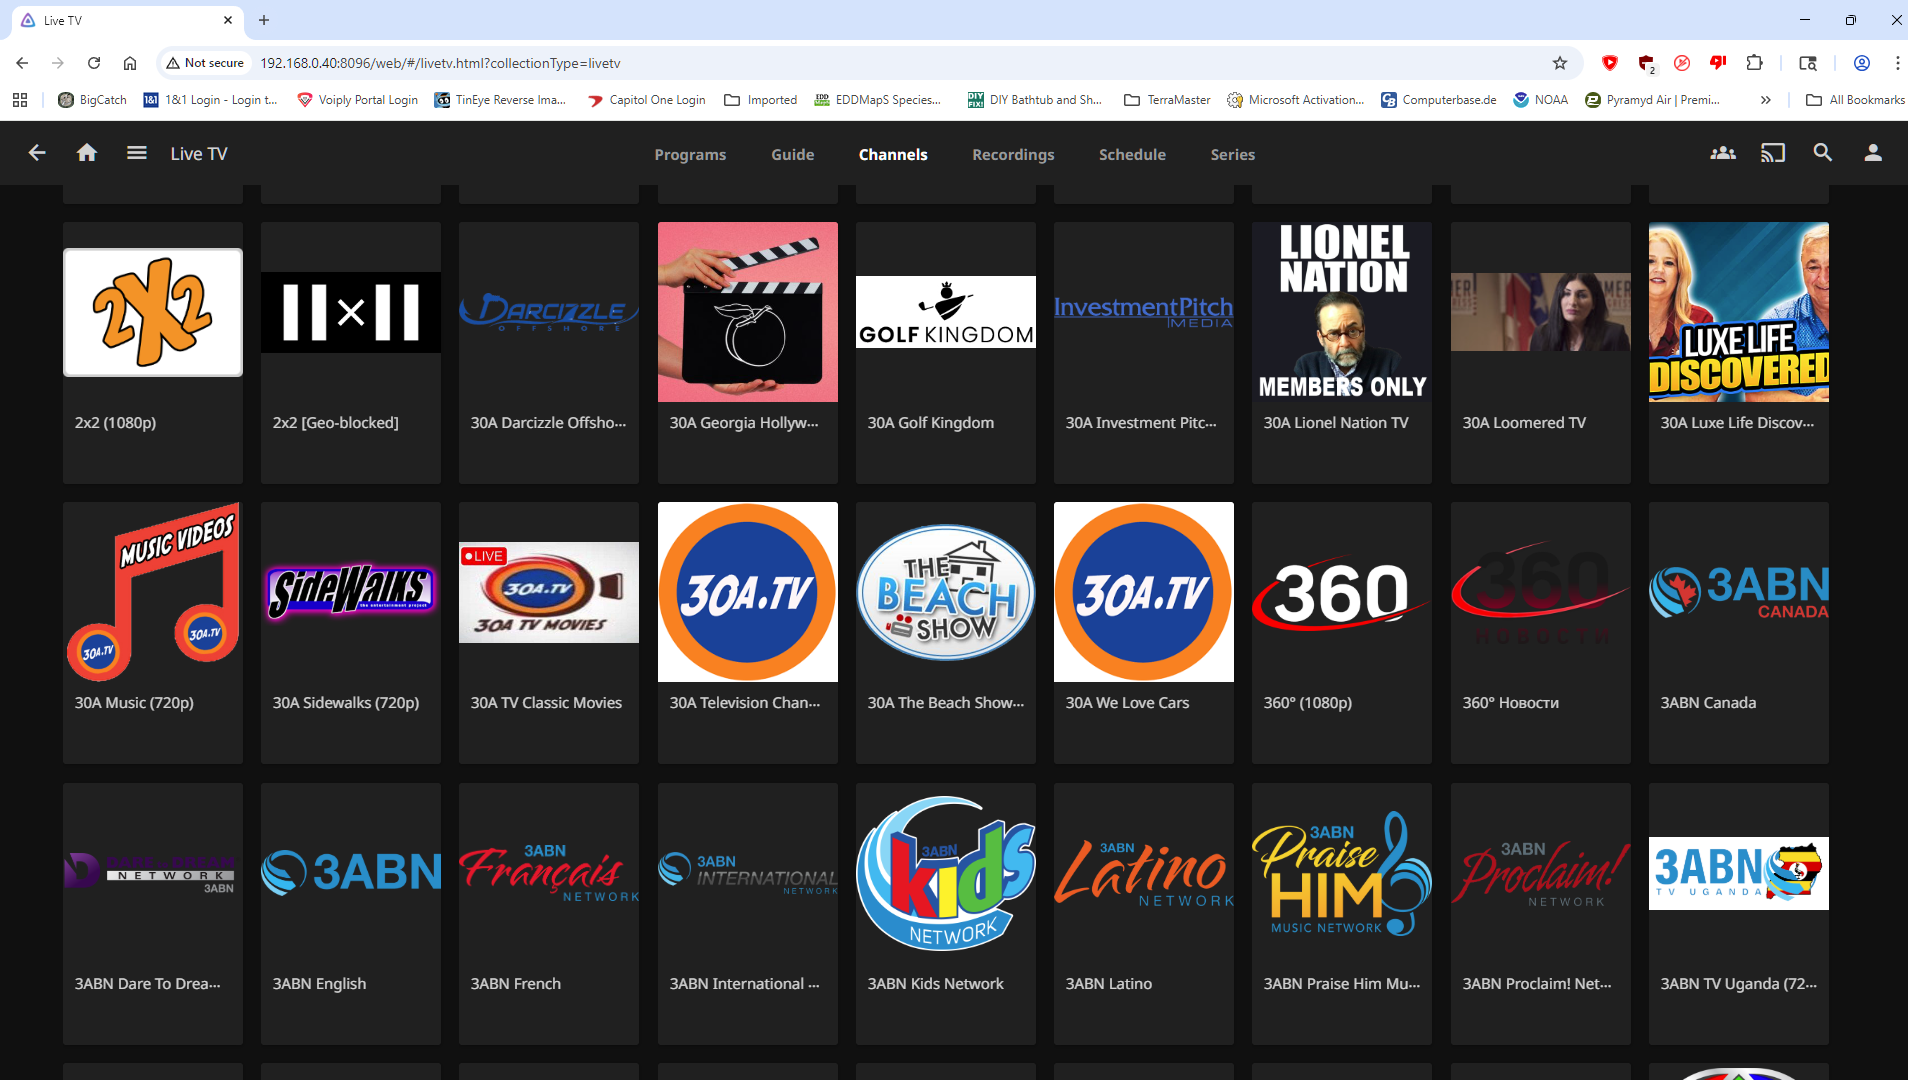The image size is (1908, 1080).
Task: Open 30A Music (720p) channel
Action: coord(153,632)
